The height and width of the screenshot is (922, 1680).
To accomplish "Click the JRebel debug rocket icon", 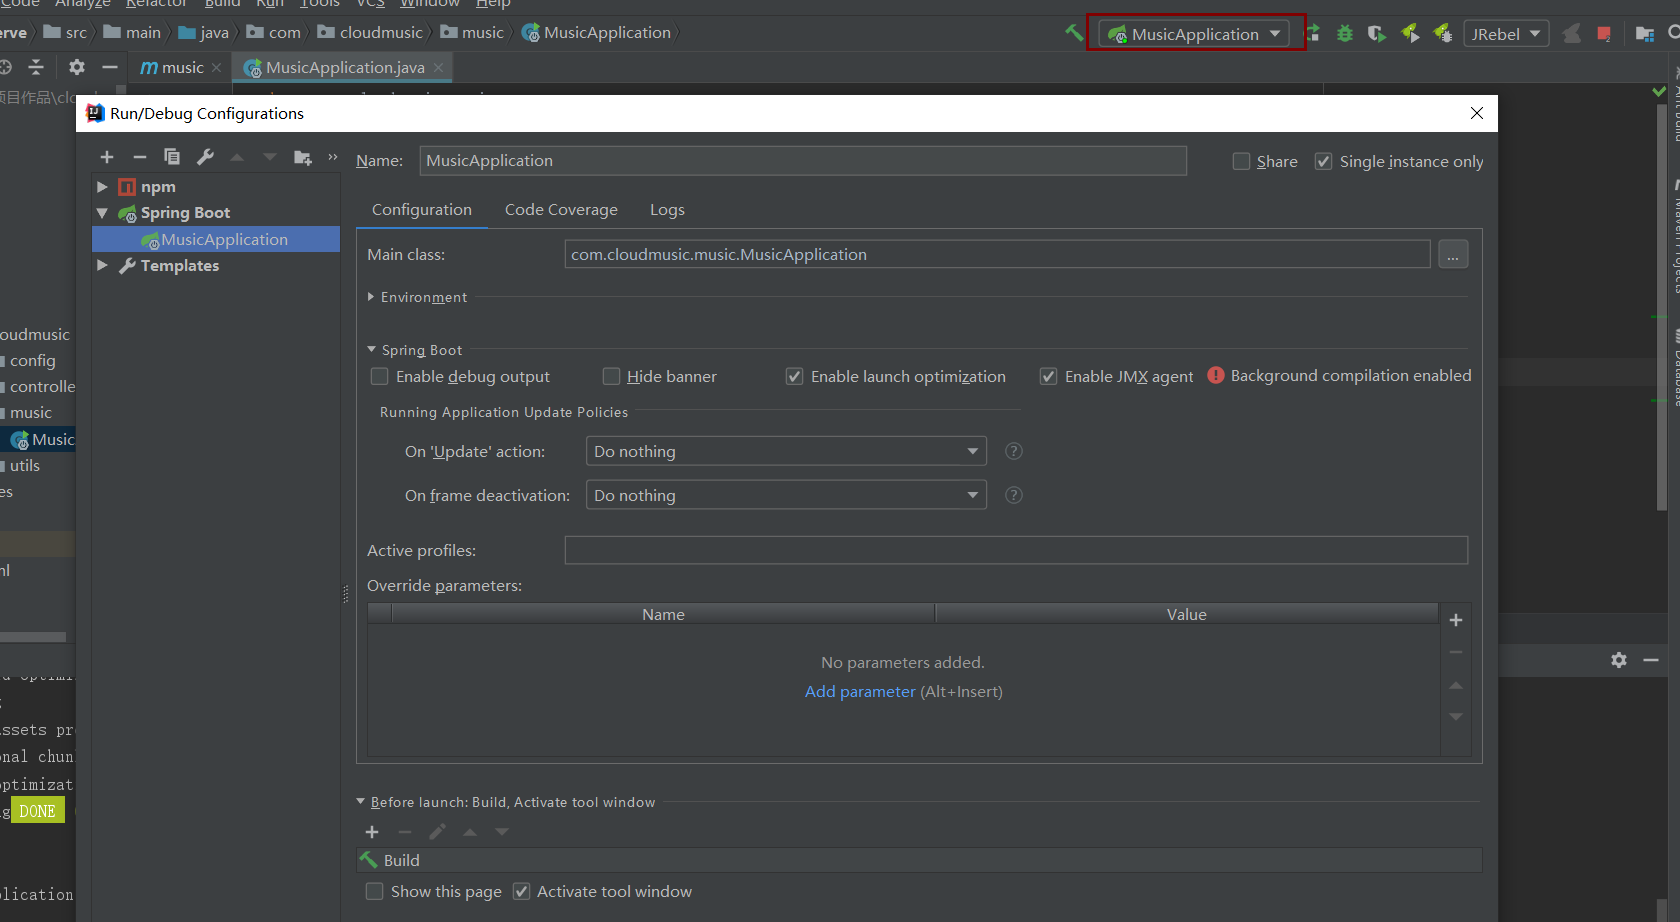I will (x=1443, y=34).
